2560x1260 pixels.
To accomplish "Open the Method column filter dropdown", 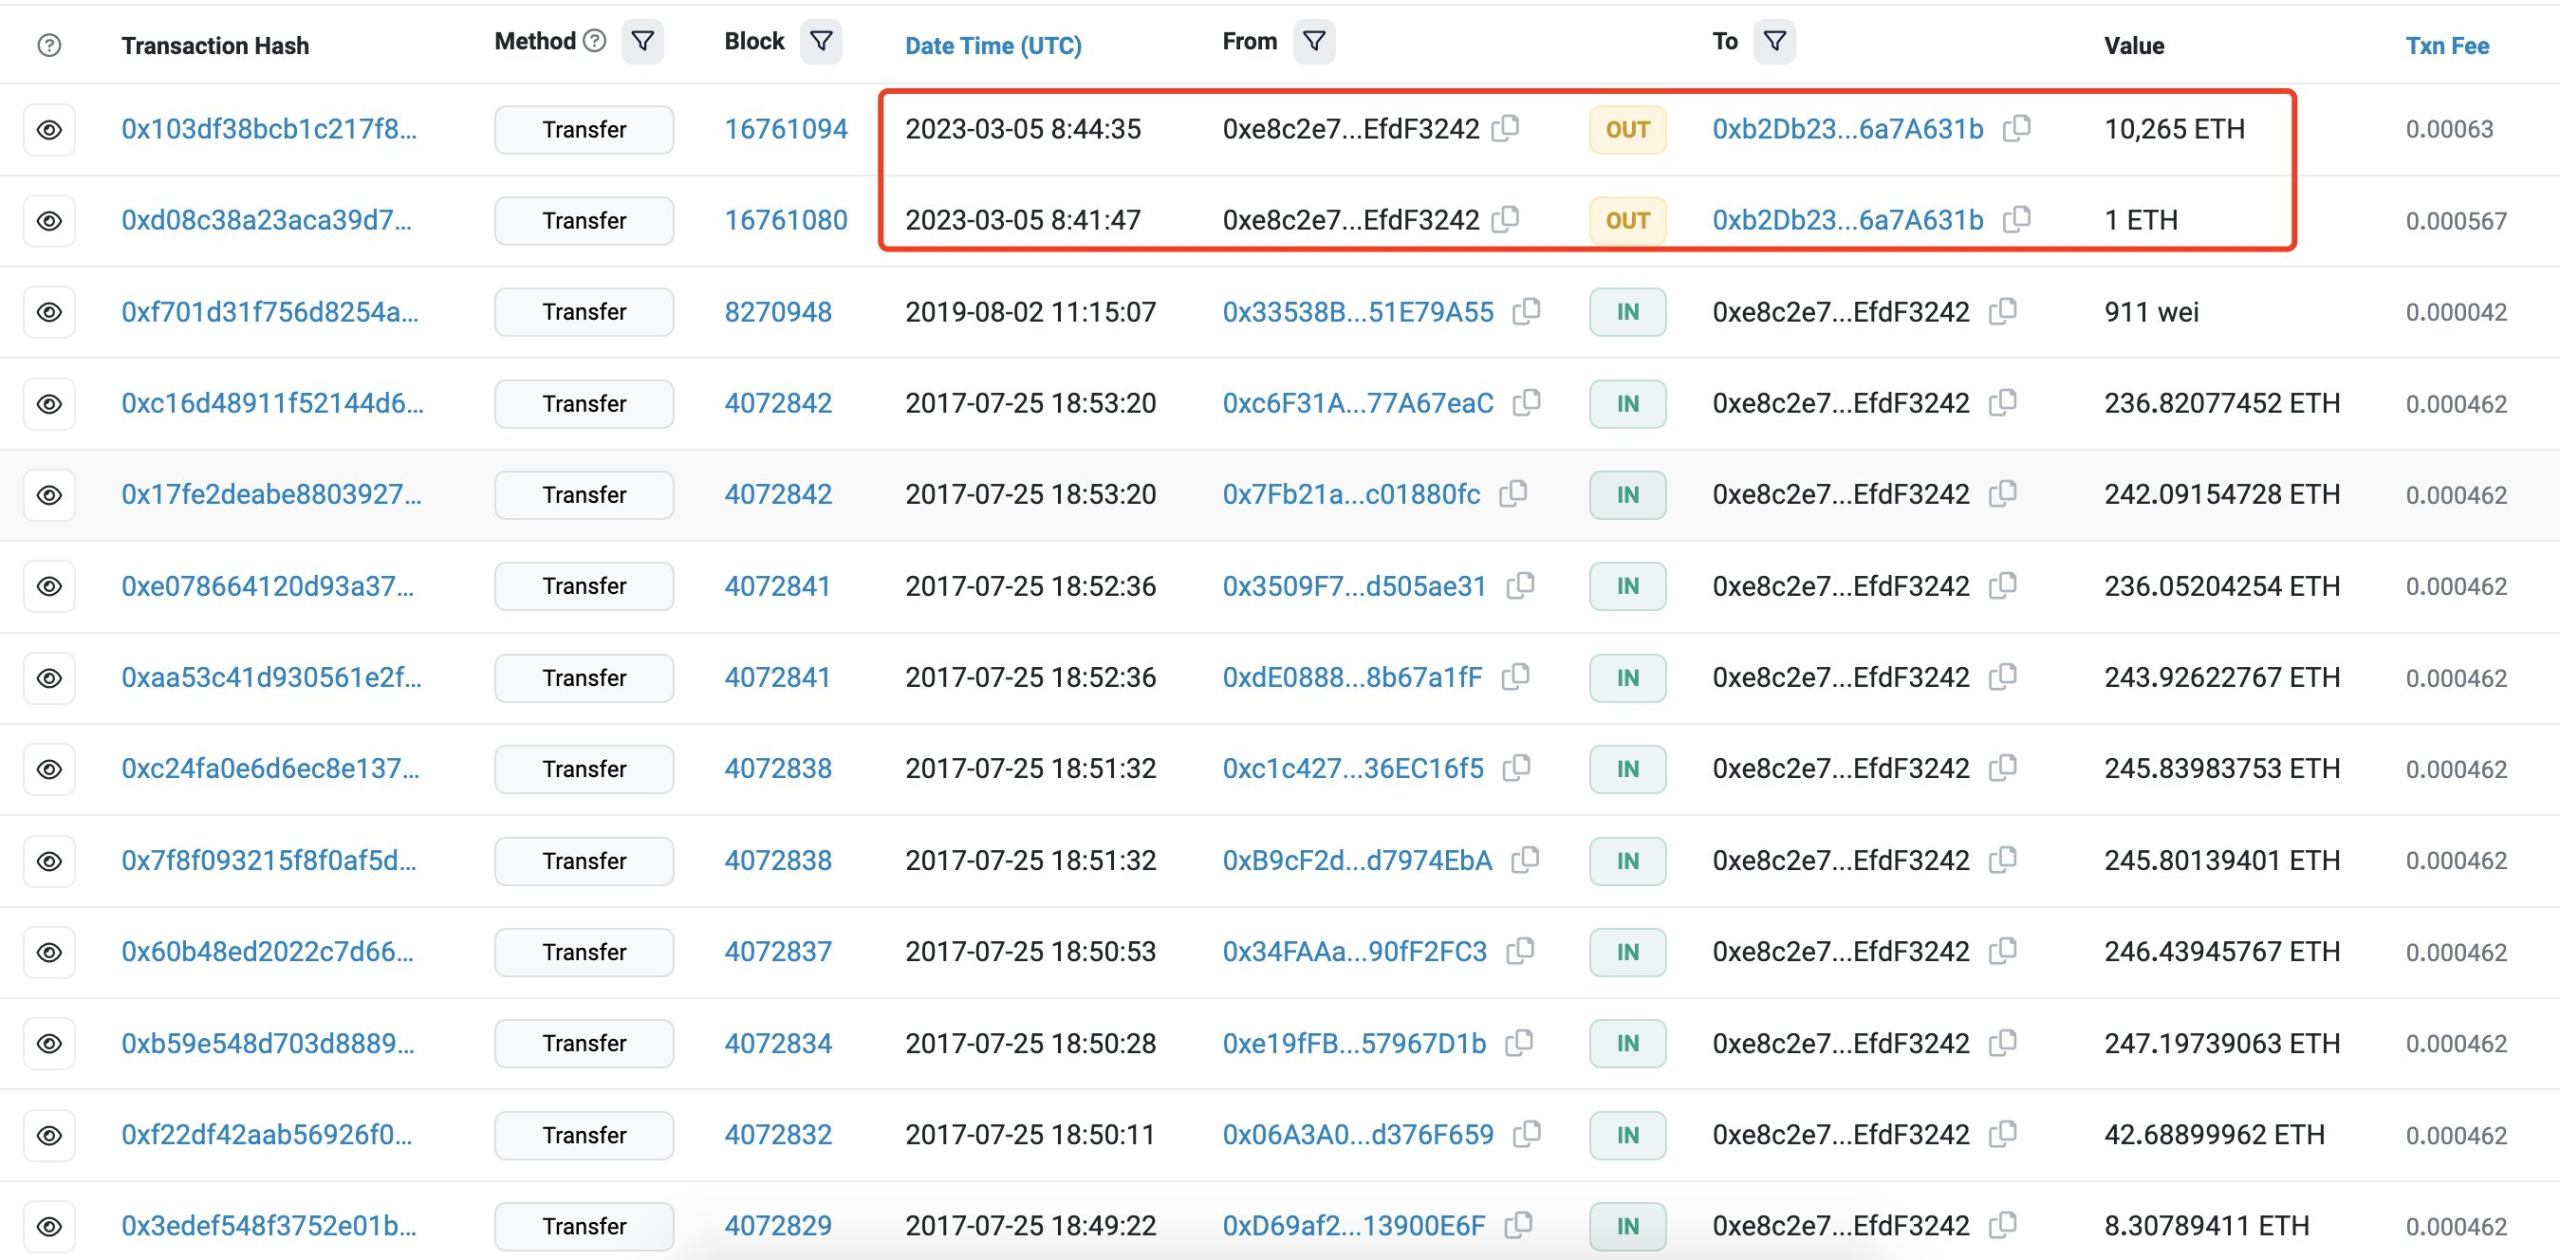I will pos(643,41).
